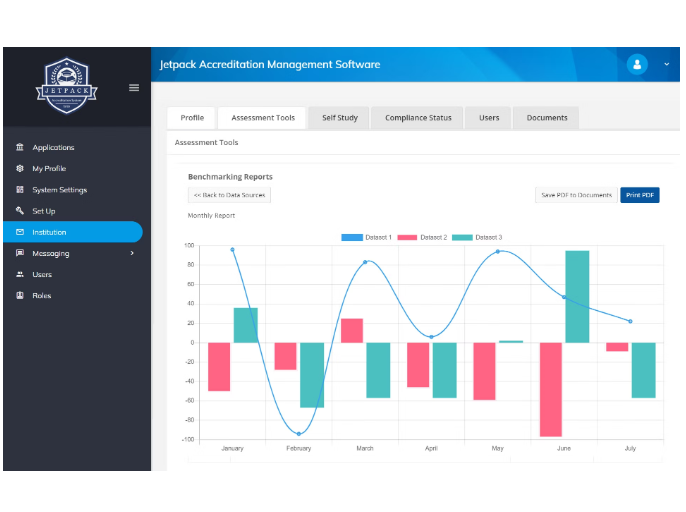Expand the Messaging submenu arrow
This screenshot has width=686, height=512.
pyautogui.click(x=132, y=253)
